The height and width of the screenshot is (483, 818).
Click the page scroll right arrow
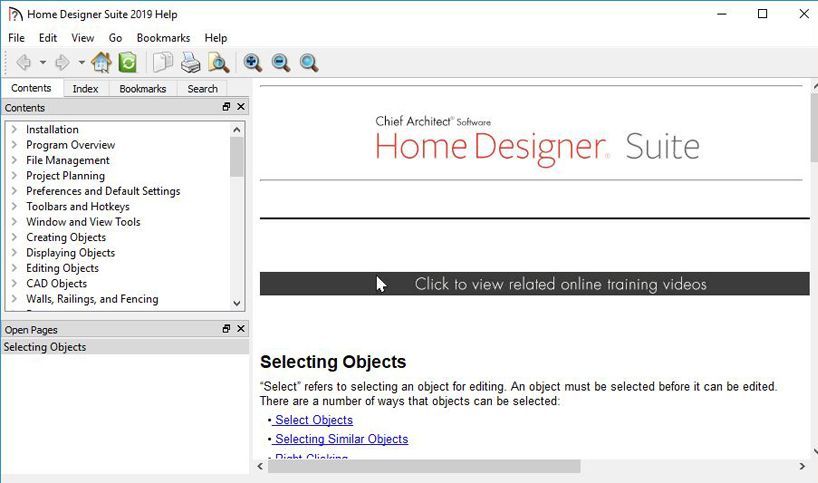click(802, 466)
